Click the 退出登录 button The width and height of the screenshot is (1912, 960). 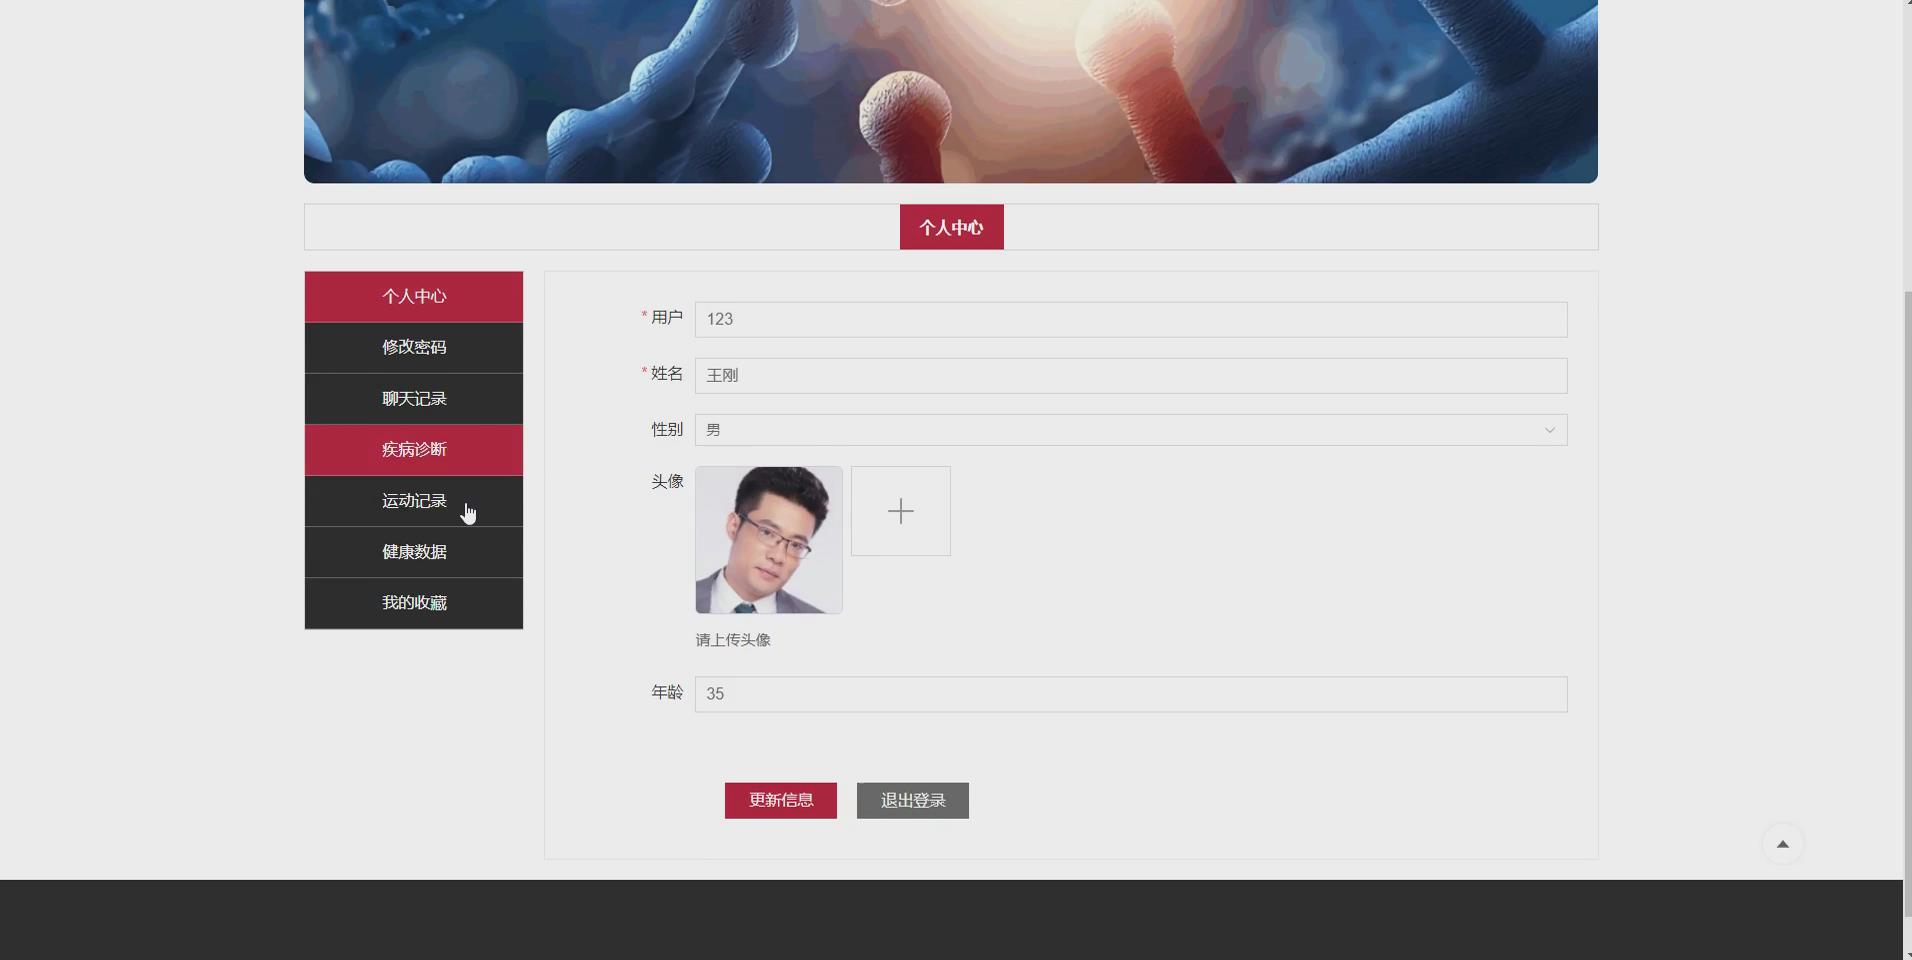(x=913, y=801)
